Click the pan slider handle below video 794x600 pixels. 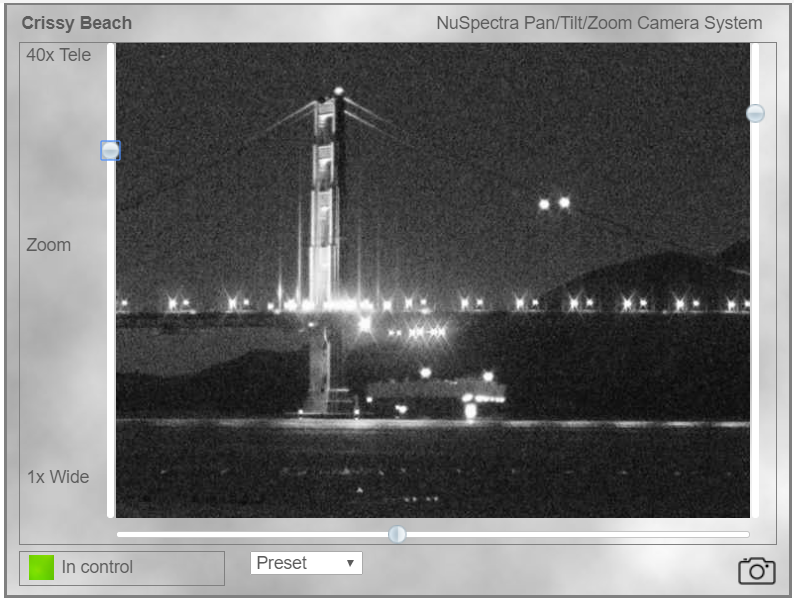(397, 534)
